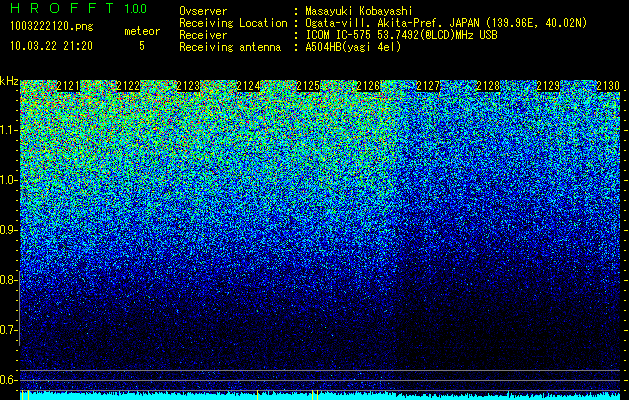The image size is (629, 400).
Task: Click the 0.9 frequency axis label
Action: pyautogui.click(x=8, y=230)
